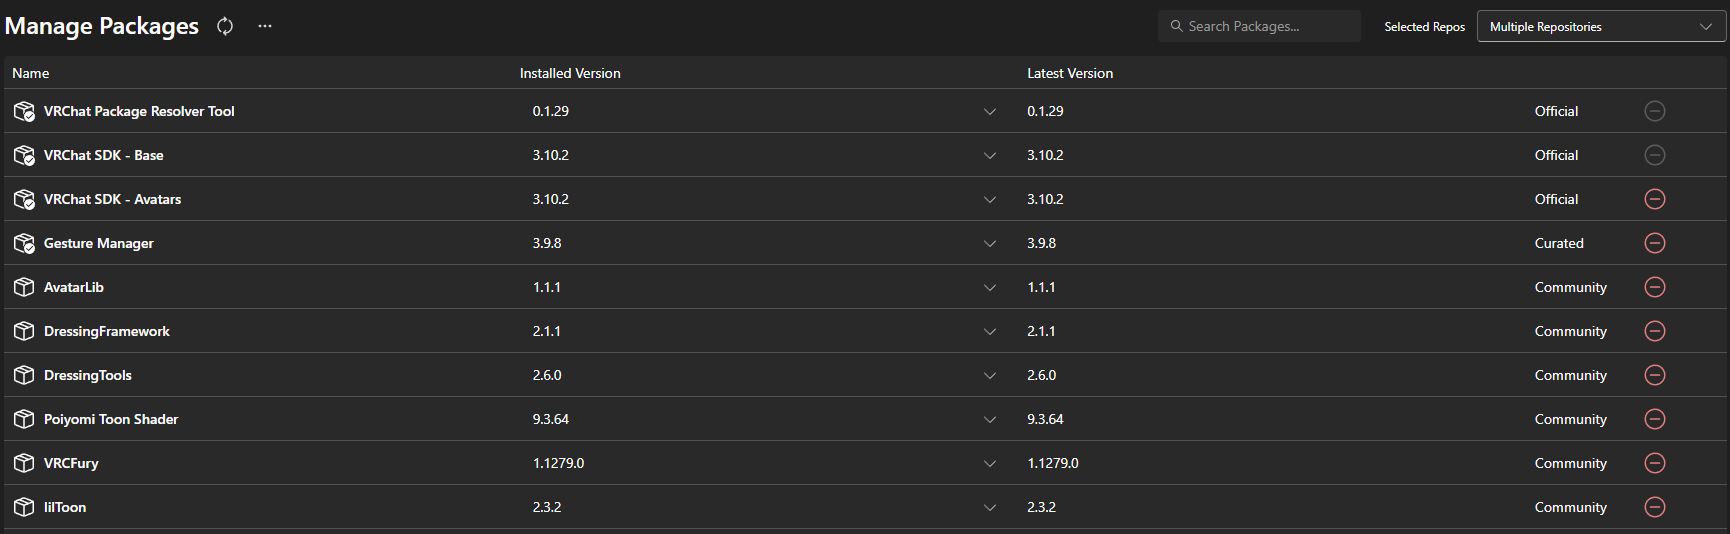Click the Installed Version column header
Screen dimensions: 1730x534
tap(570, 73)
